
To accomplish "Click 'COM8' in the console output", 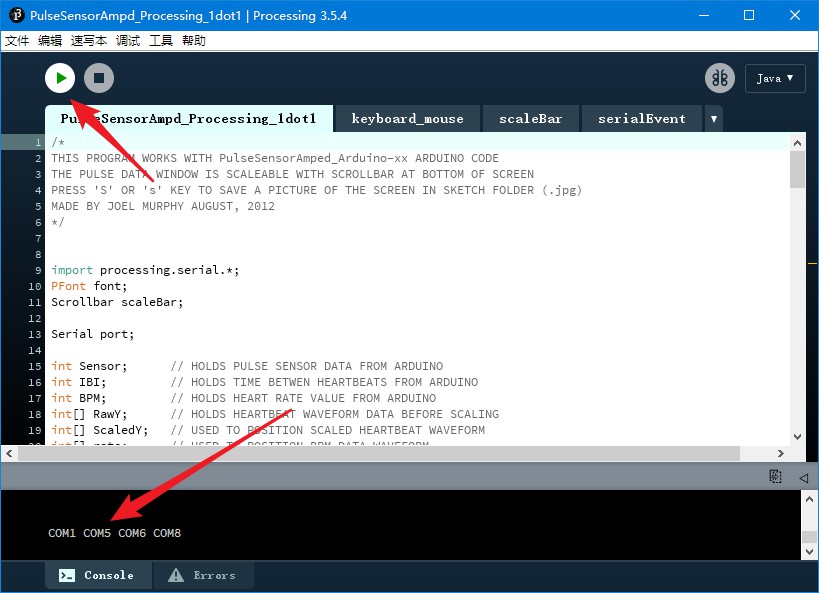I will point(167,533).
